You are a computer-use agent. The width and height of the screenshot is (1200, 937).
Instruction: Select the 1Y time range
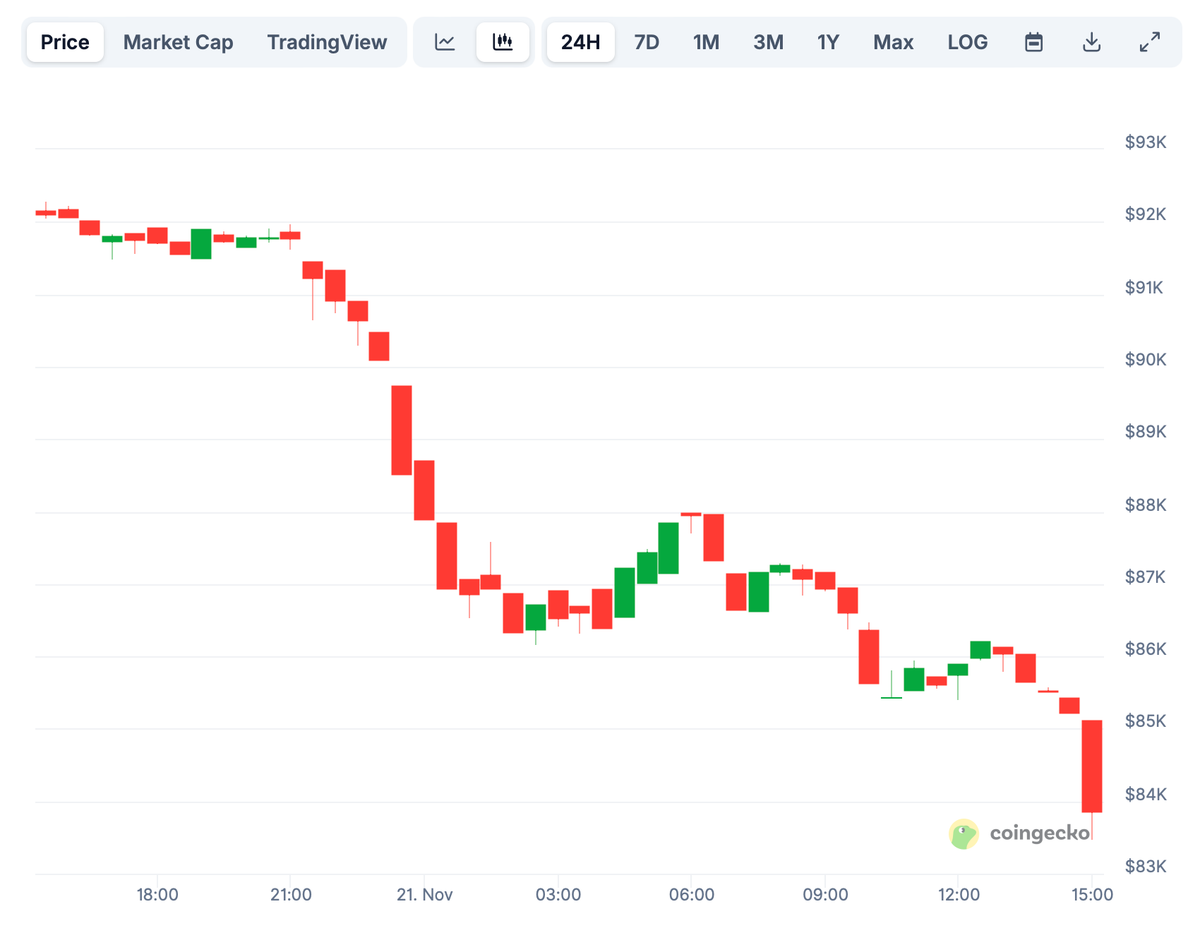[828, 42]
